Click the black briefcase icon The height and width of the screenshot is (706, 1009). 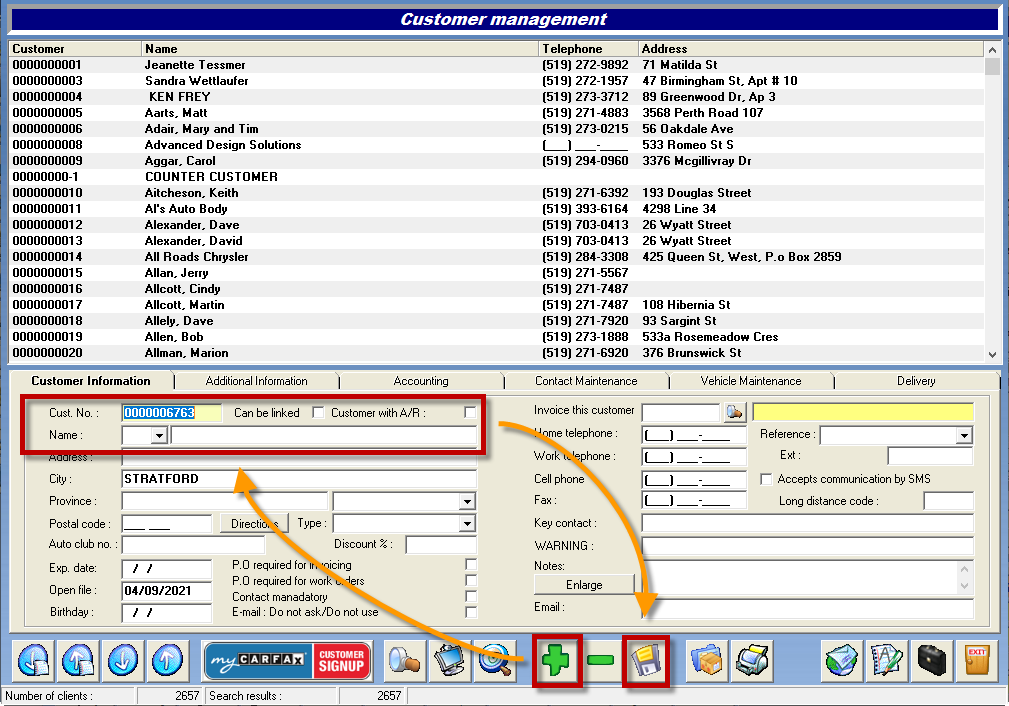pyautogui.click(x=932, y=660)
